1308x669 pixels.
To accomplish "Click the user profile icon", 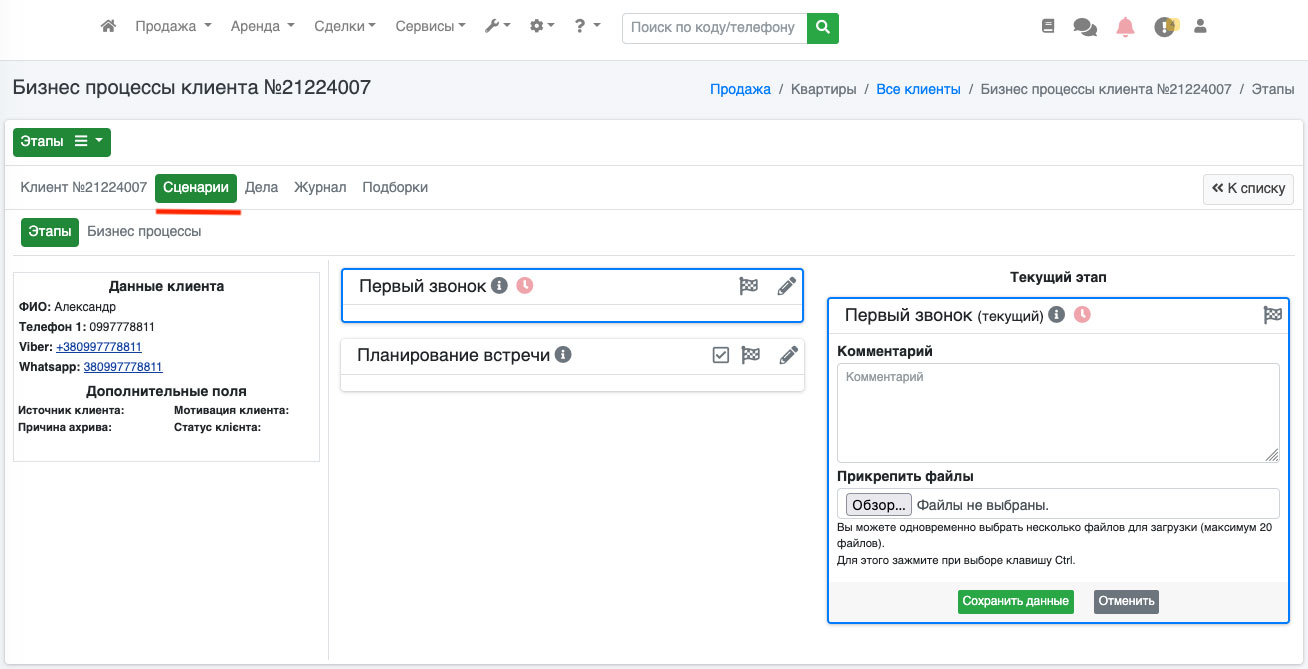I will 1201,27.
